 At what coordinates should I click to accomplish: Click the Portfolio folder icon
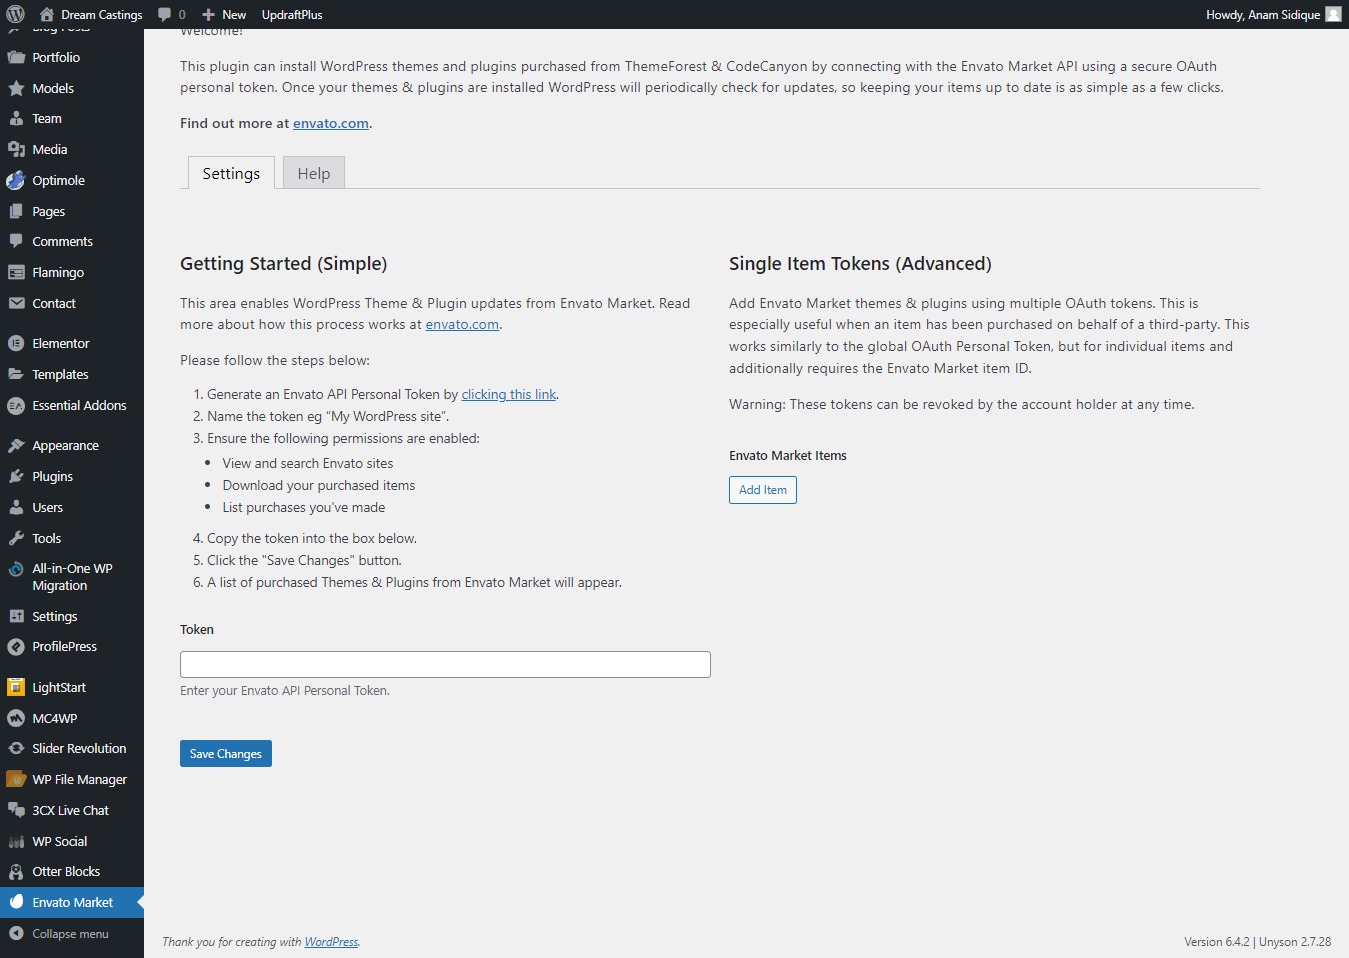point(16,57)
